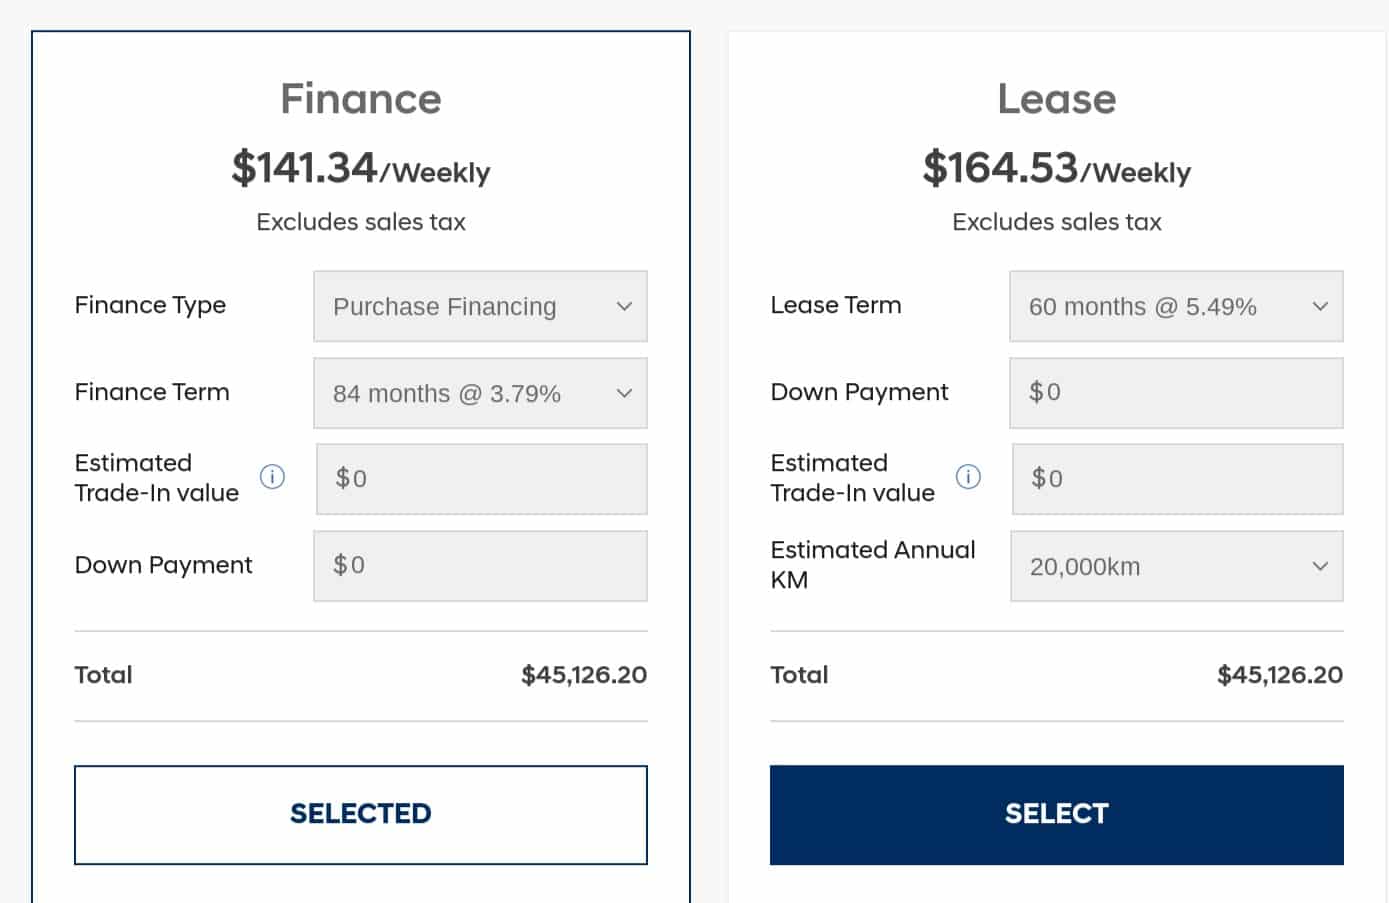Image resolution: width=1389 pixels, height=903 pixels.
Task: Click the Finance Term chevron arrow
Action: [624, 393]
